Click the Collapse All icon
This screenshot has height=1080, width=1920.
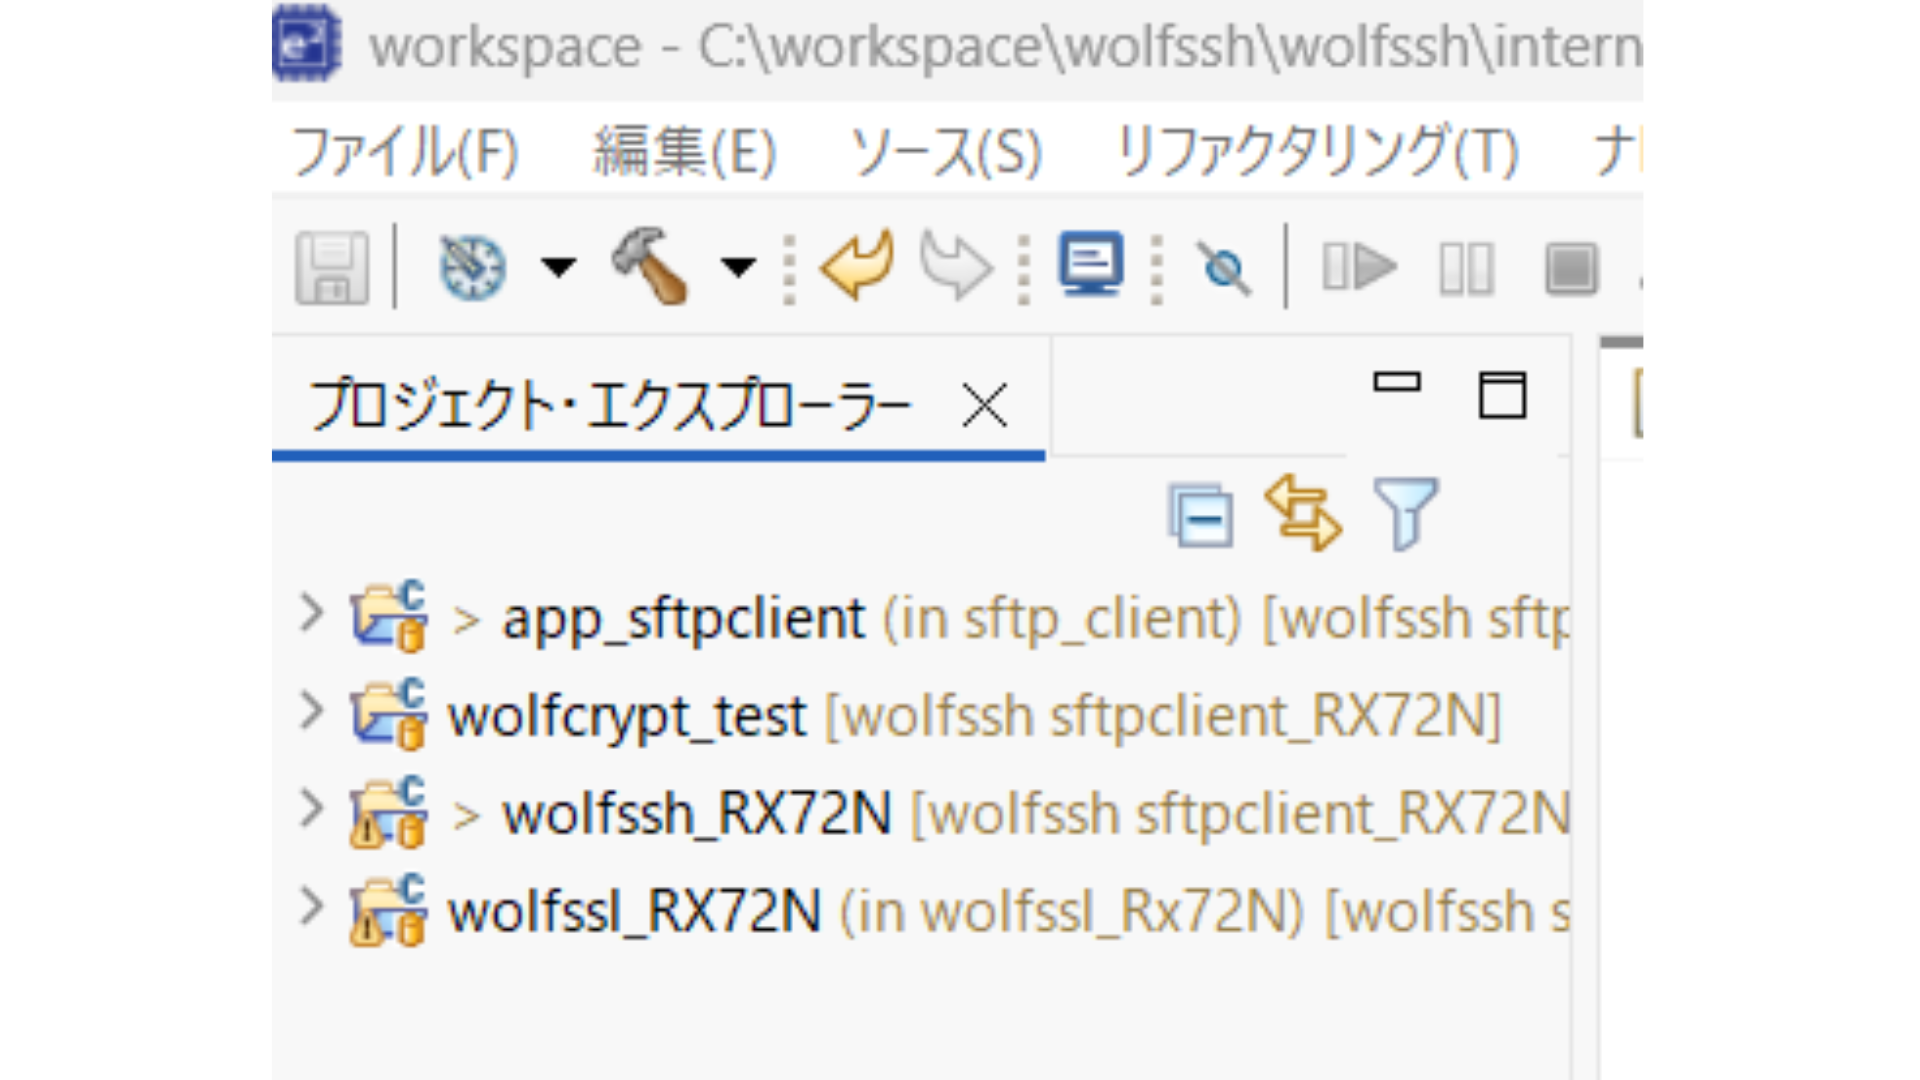[x=1200, y=515]
